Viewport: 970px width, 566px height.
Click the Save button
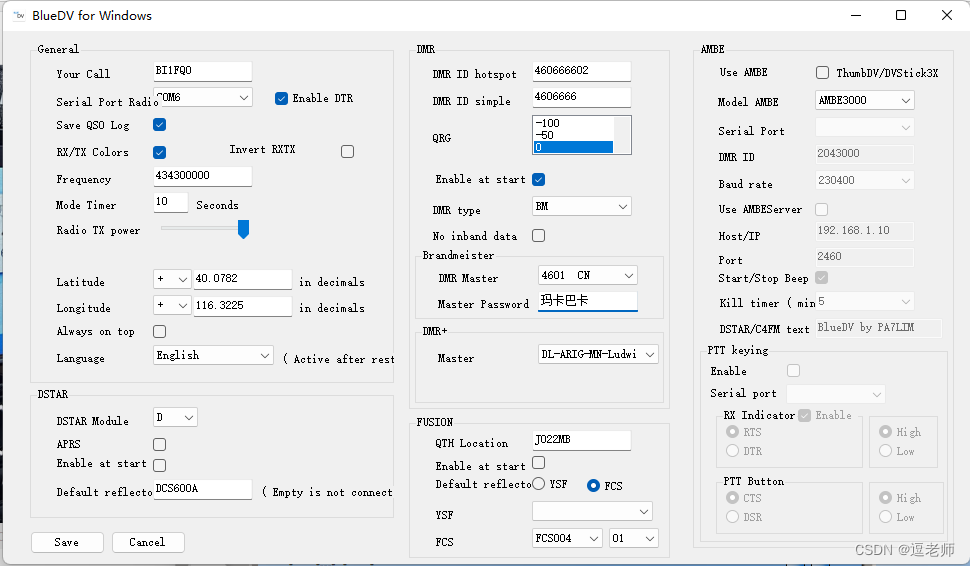click(67, 542)
